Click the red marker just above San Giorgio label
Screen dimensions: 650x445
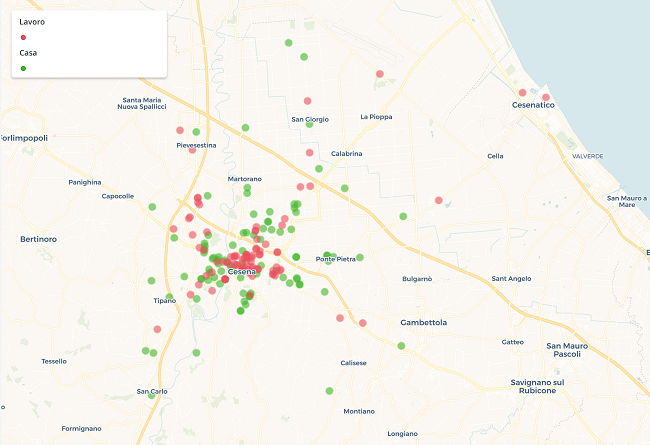tap(307, 101)
